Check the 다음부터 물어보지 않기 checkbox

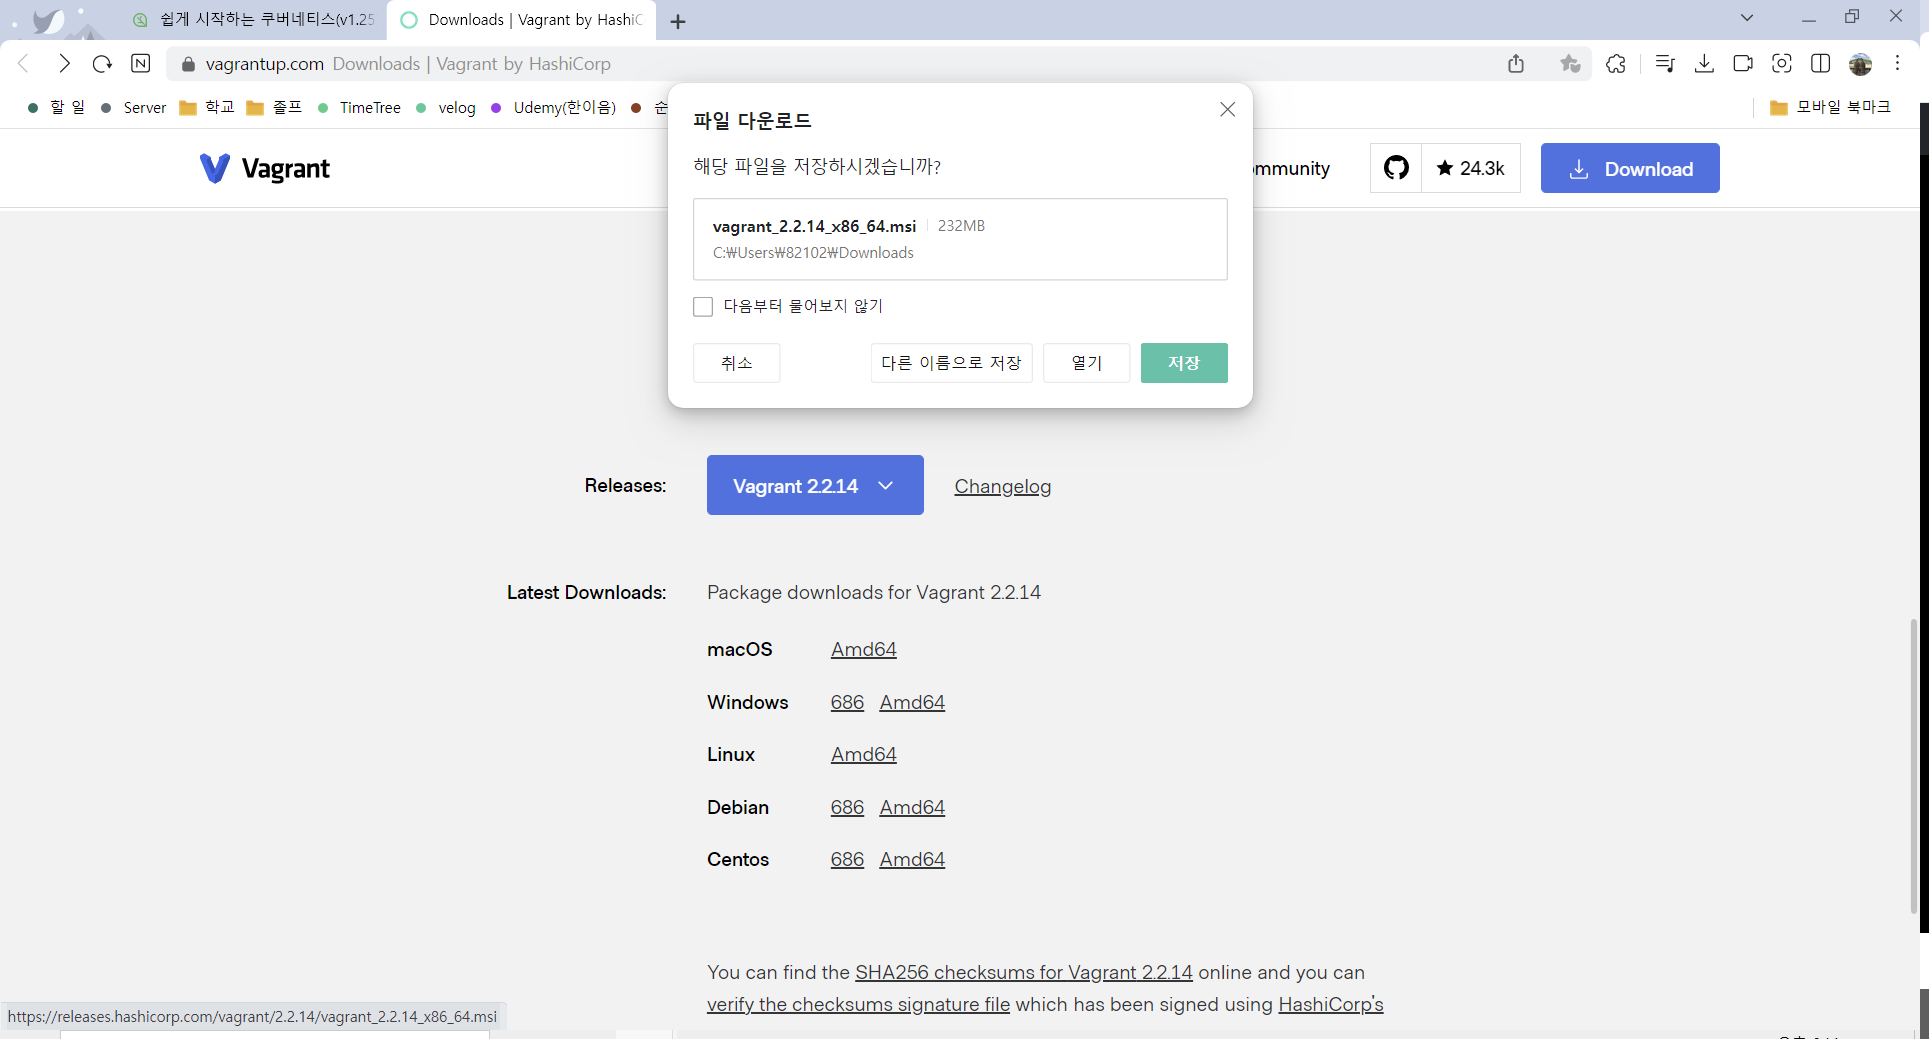(703, 306)
